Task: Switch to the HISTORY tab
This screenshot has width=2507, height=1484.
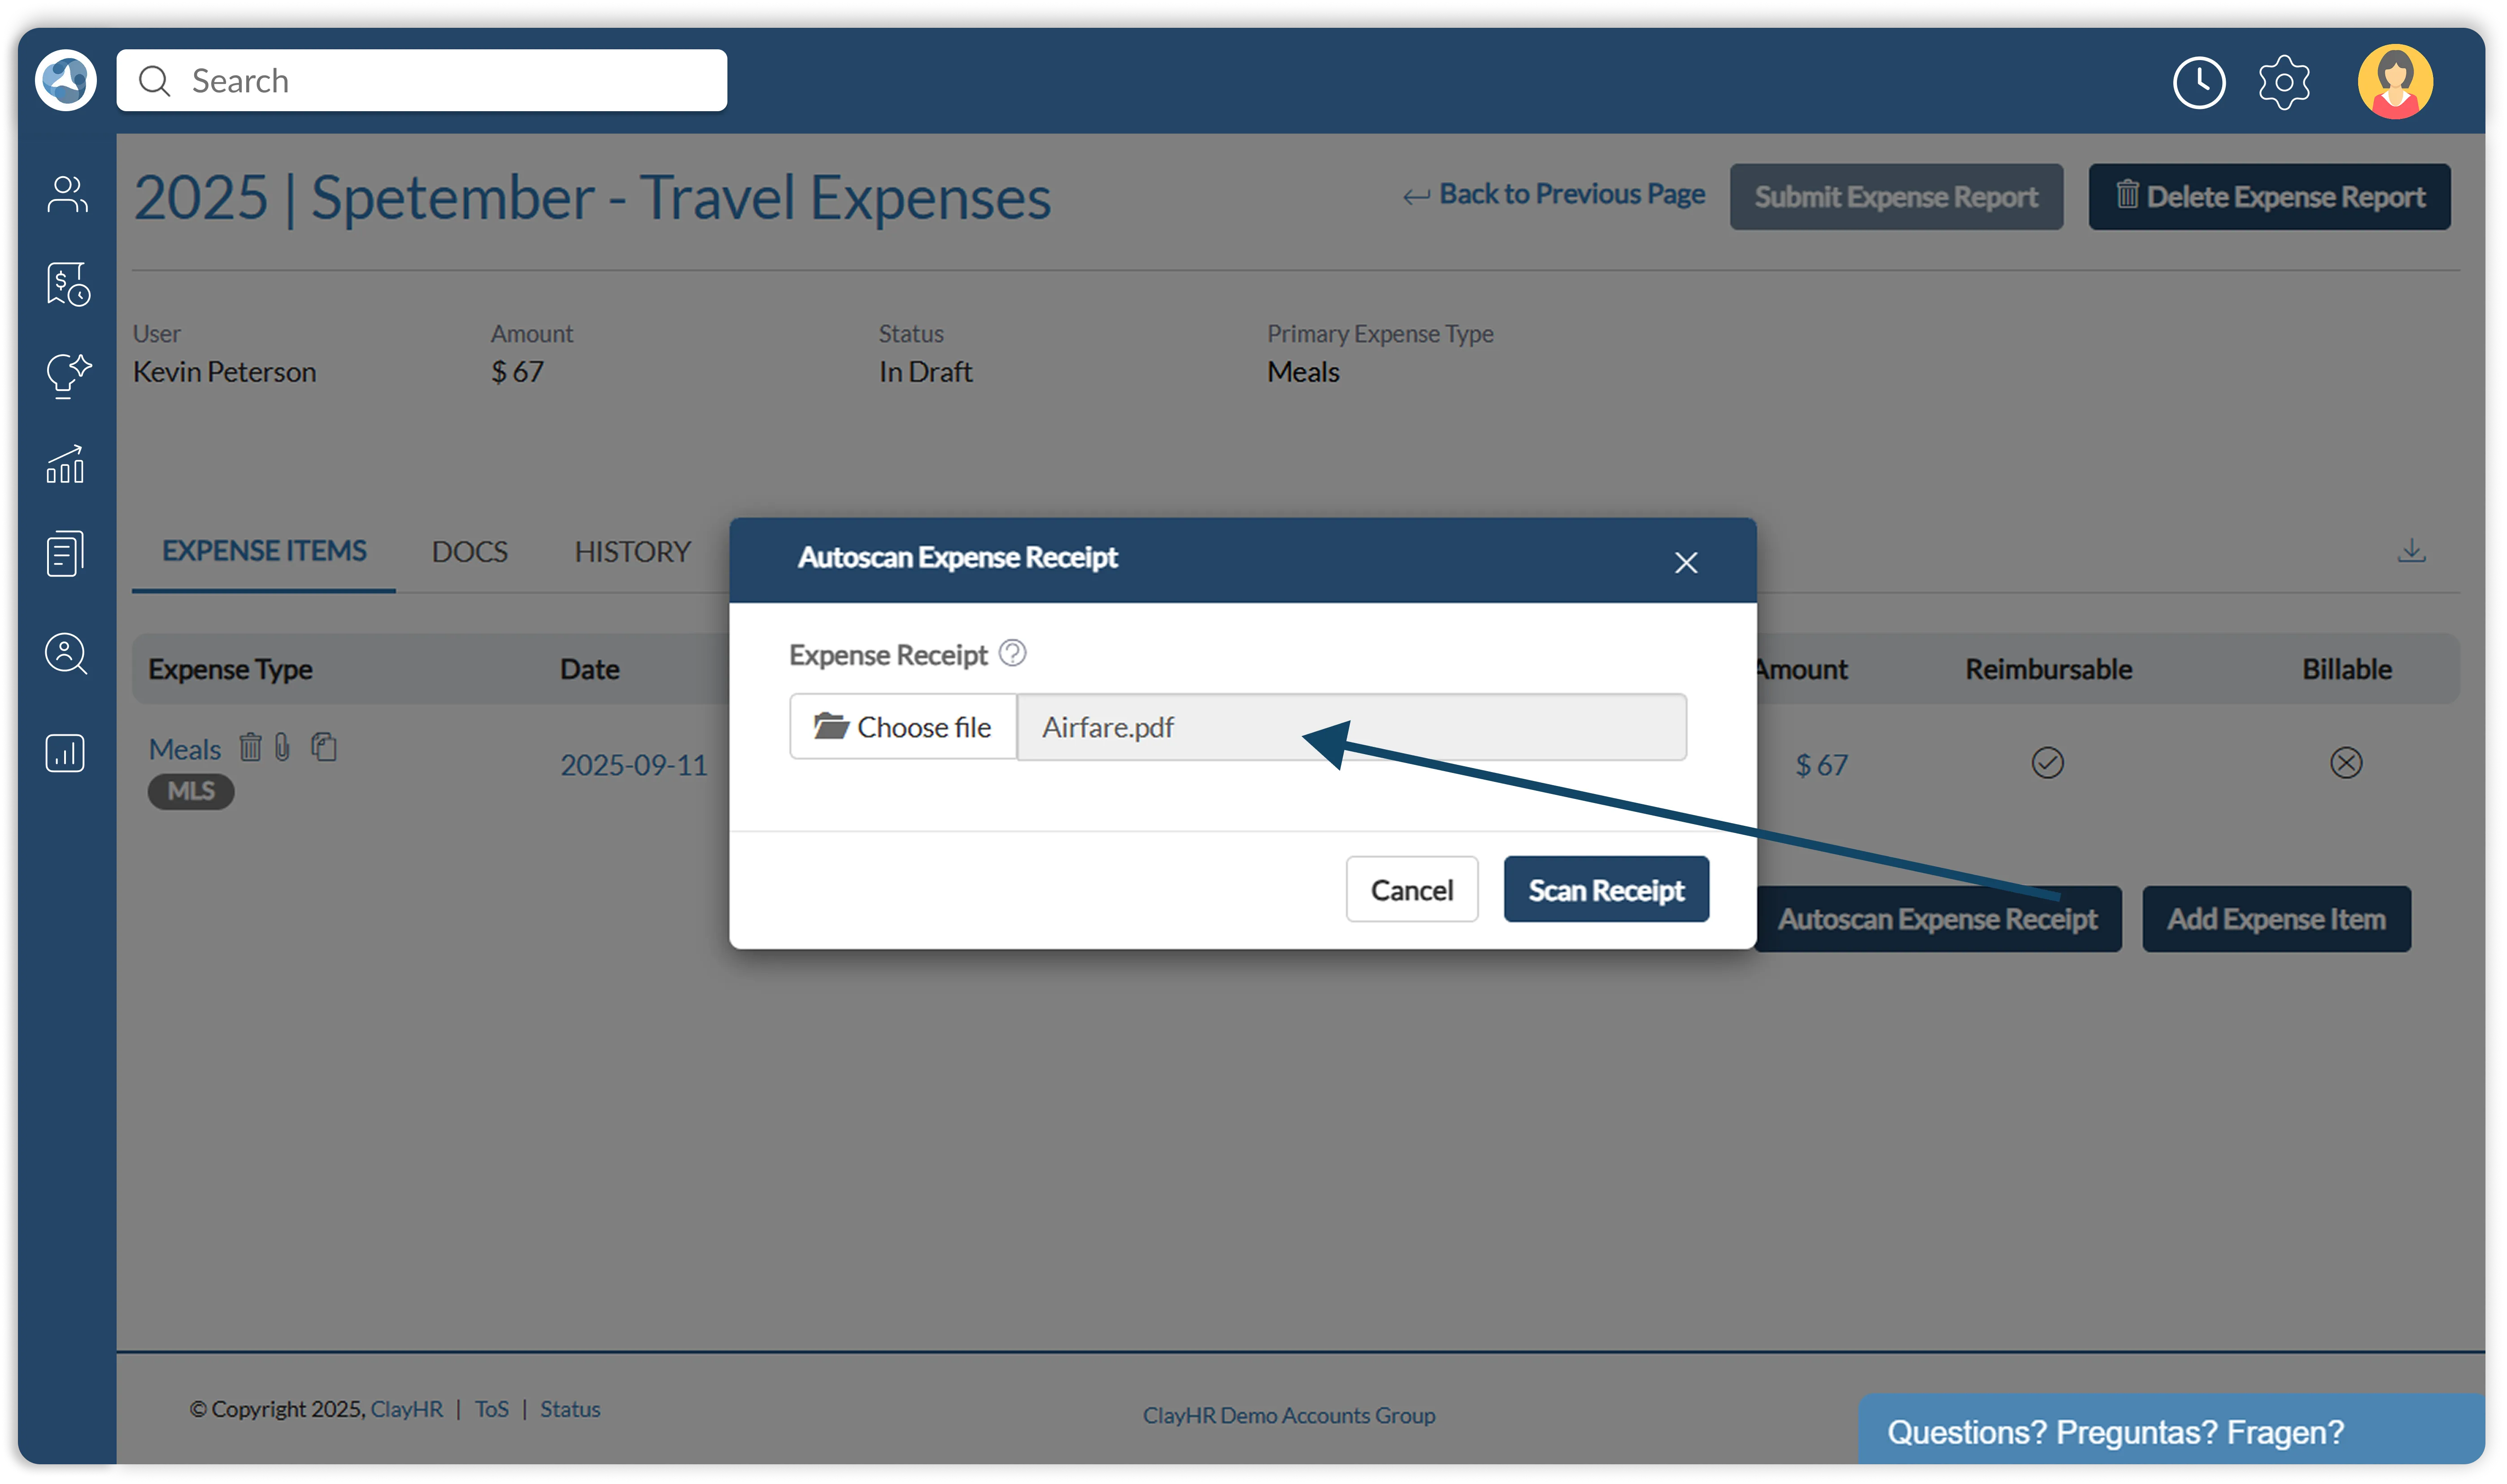Action: tap(632, 551)
